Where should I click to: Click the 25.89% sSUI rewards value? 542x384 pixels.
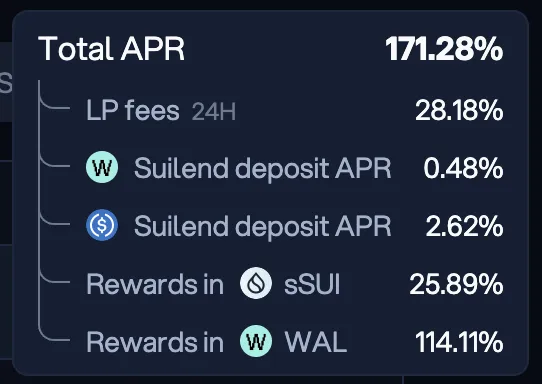[x=456, y=284]
